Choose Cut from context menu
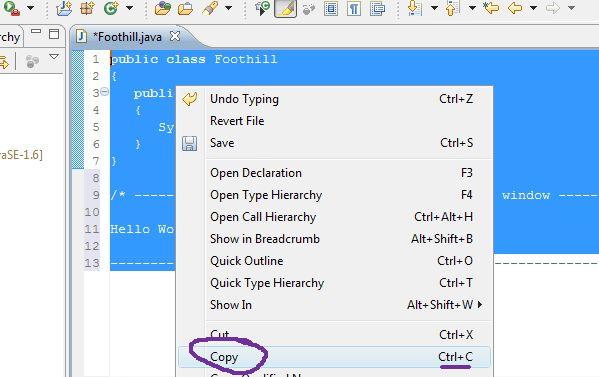This screenshot has height=377, width=599. pos(335,335)
